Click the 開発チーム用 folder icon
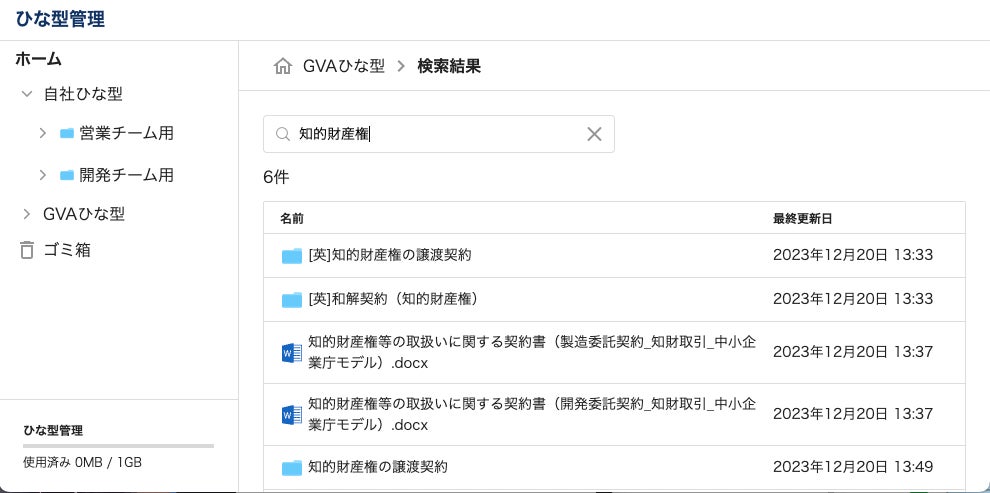This screenshot has height=493, width=990. (67, 175)
